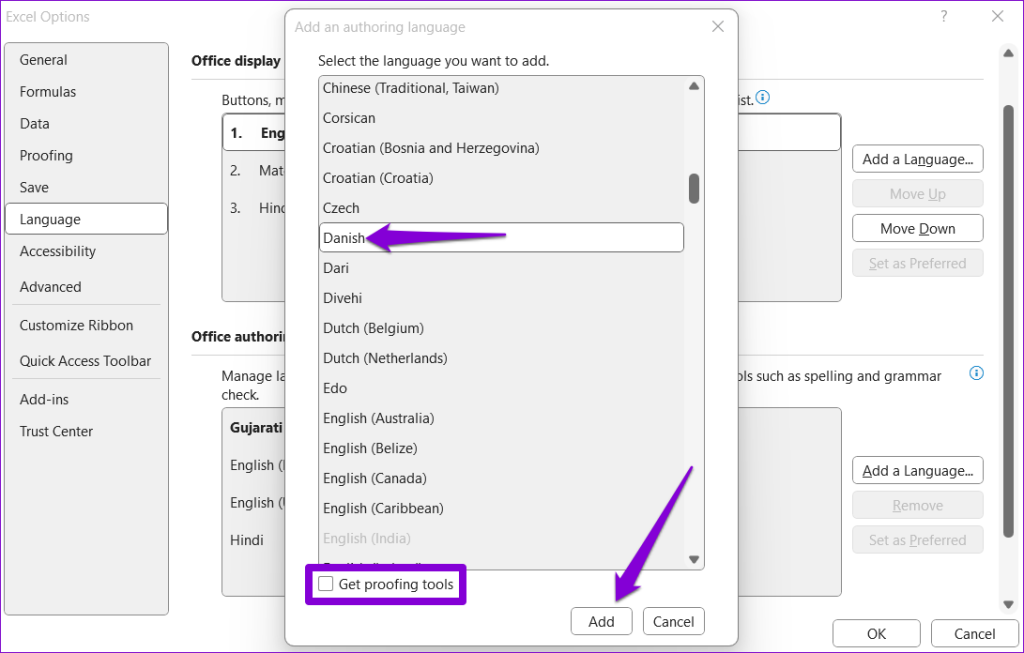The height and width of the screenshot is (653, 1024).
Task: Select Czech in the language list
Action: (x=501, y=208)
